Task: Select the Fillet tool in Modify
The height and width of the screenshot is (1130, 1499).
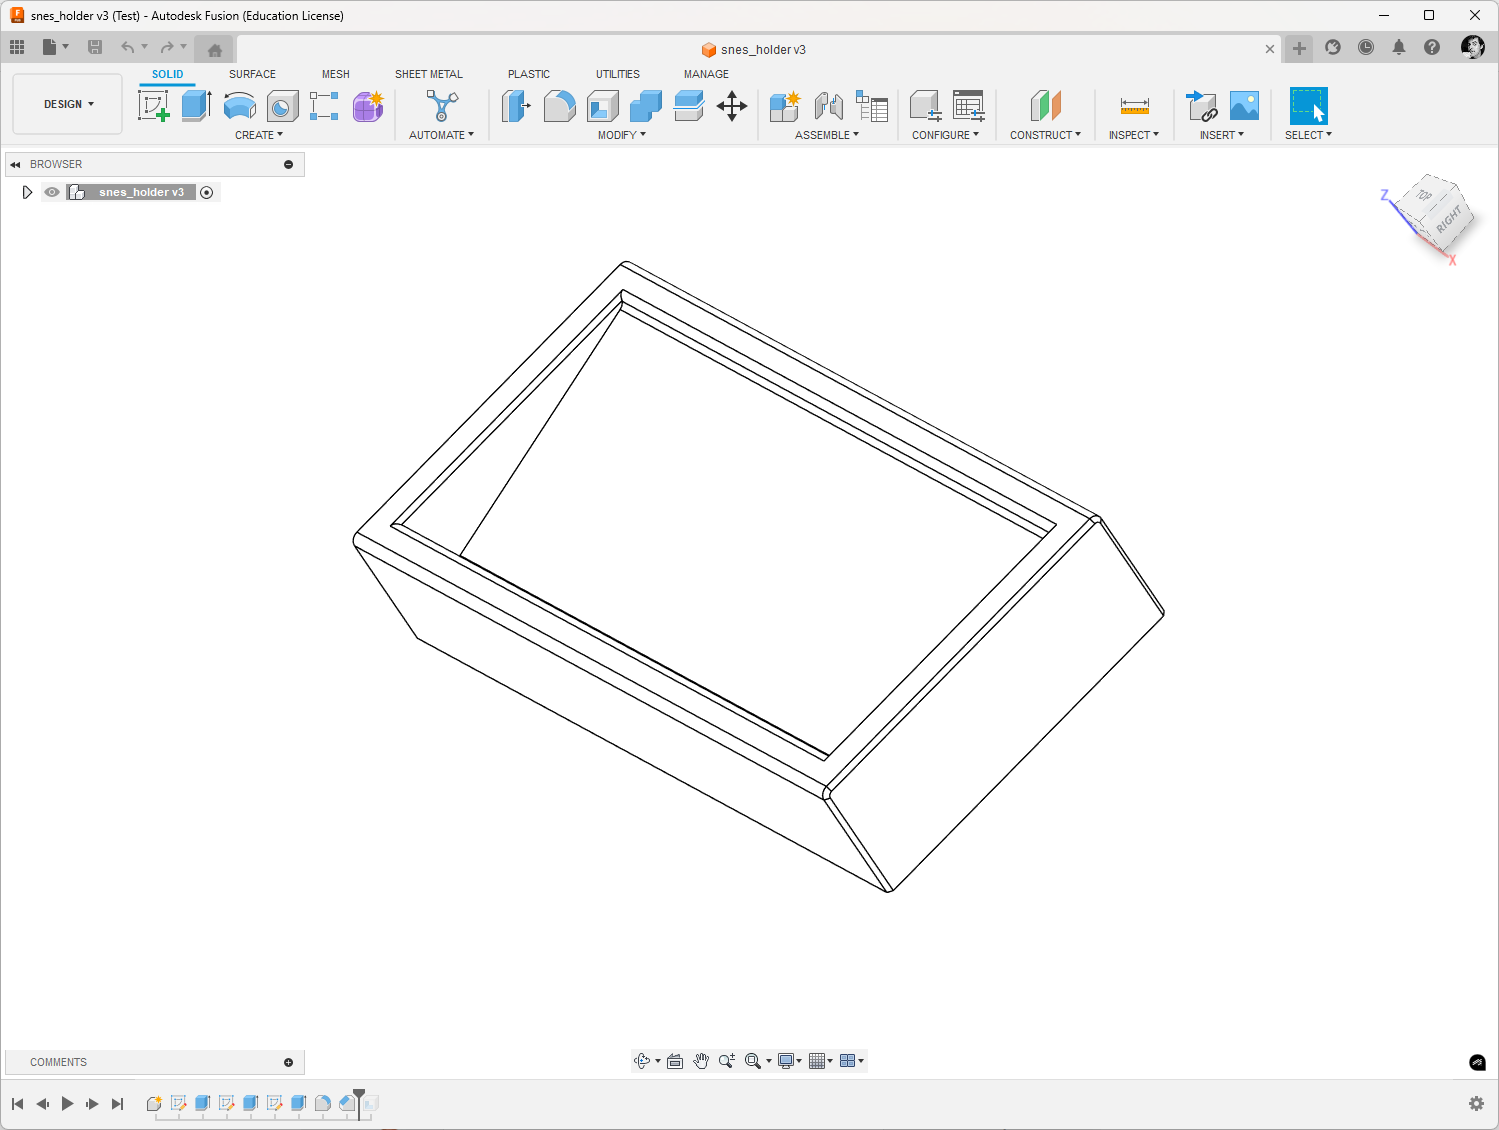Action: coord(559,105)
